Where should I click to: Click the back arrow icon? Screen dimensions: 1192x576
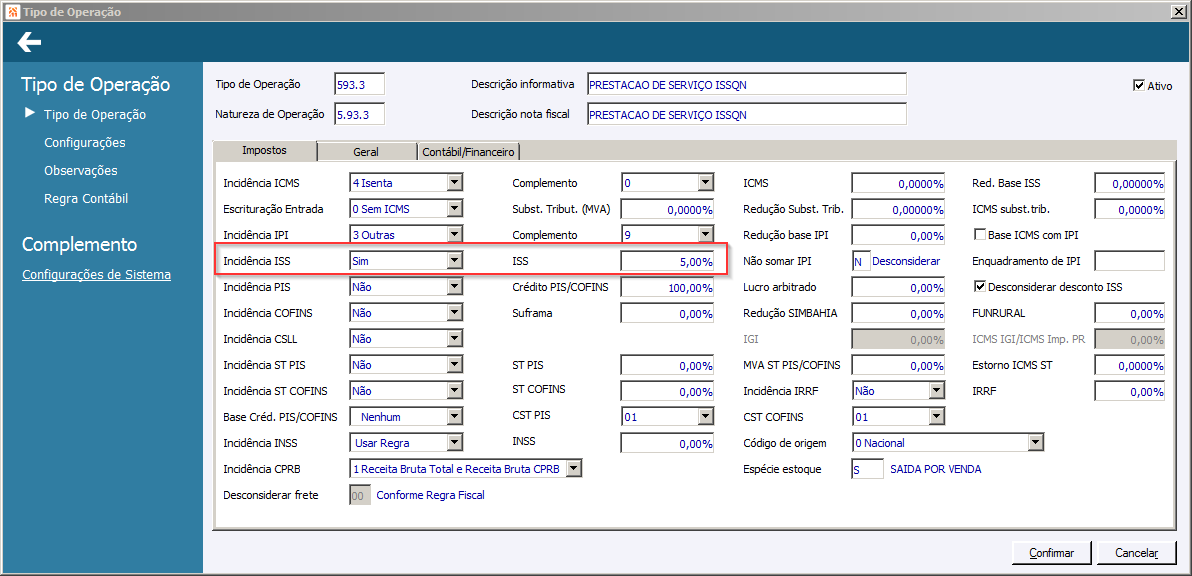(x=29, y=42)
